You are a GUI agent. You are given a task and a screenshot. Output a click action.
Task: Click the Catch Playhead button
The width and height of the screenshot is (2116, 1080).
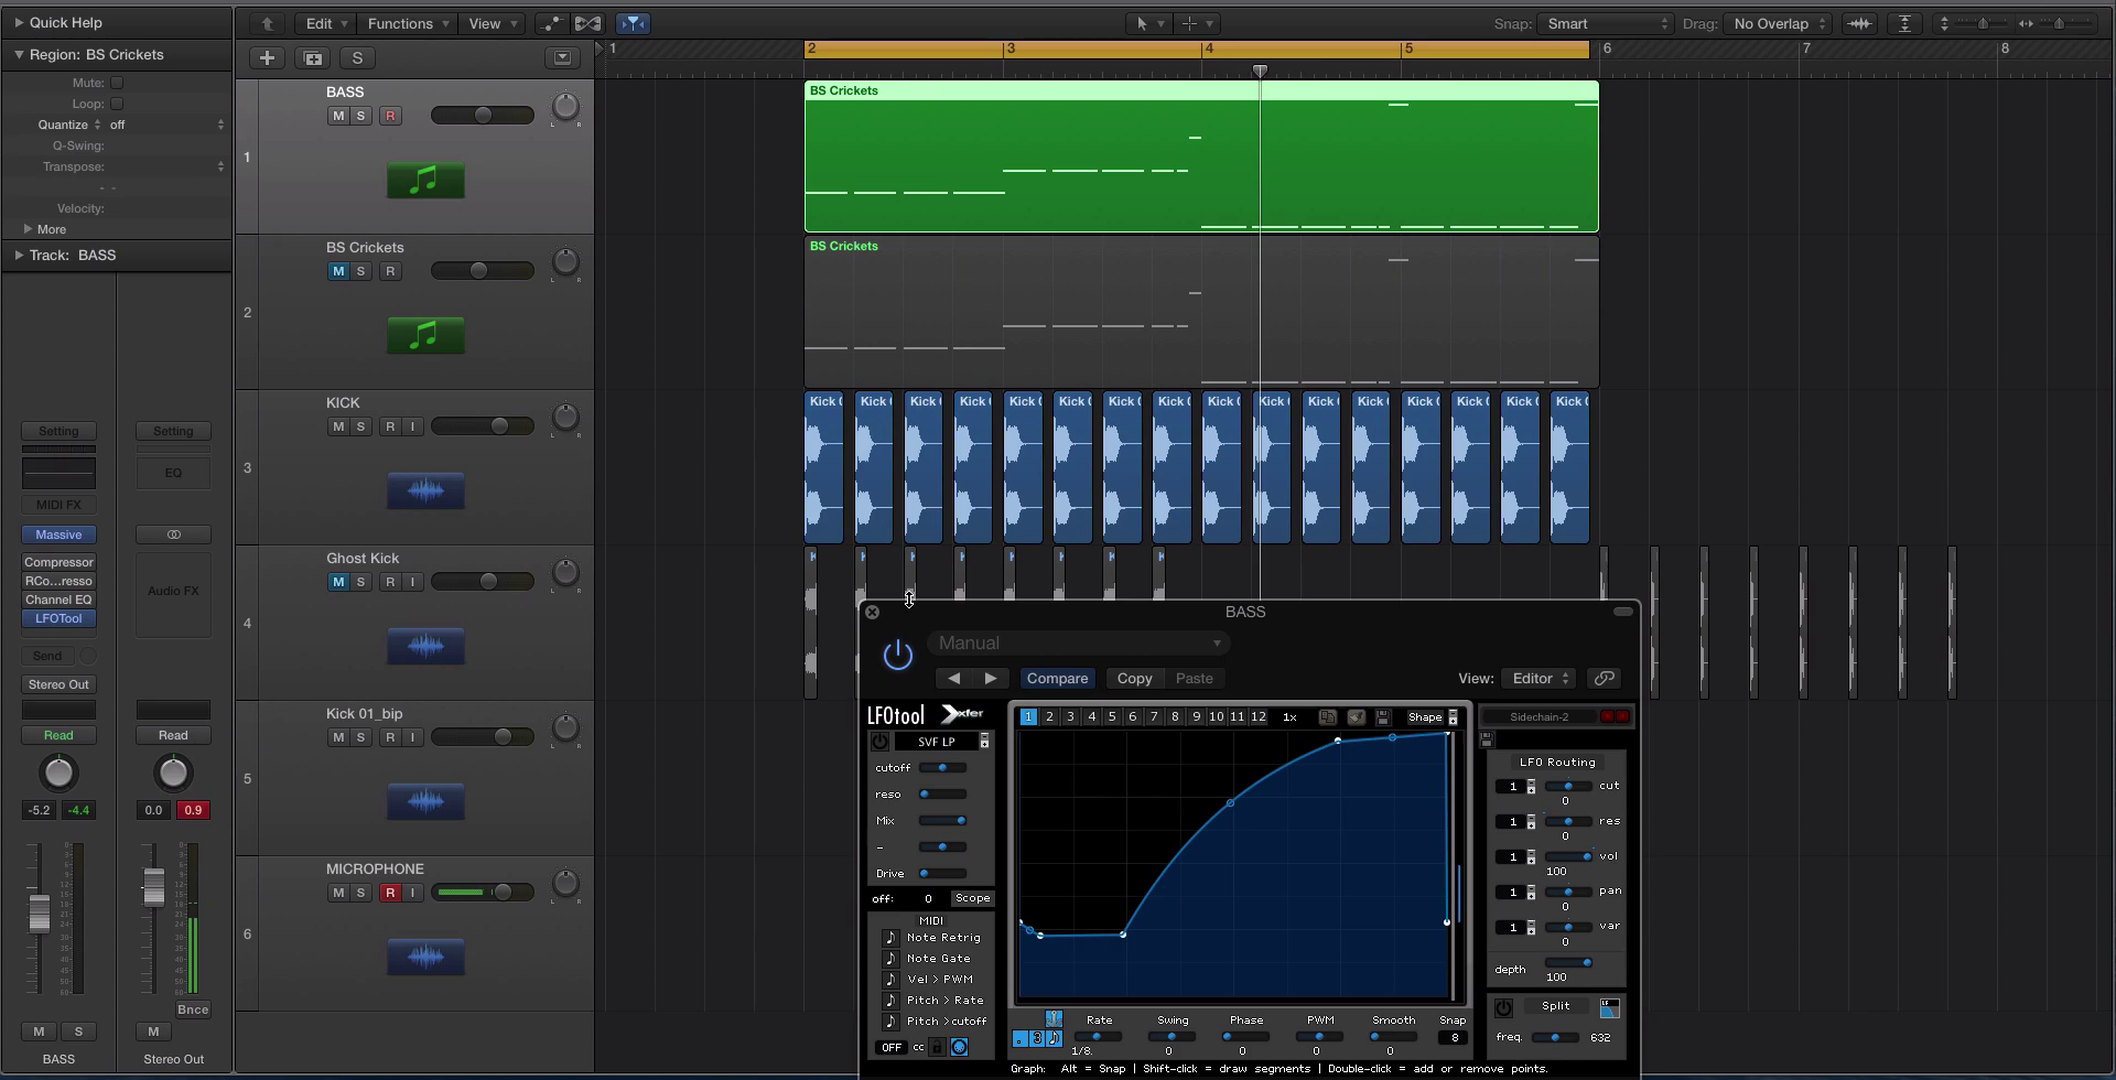click(632, 23)
